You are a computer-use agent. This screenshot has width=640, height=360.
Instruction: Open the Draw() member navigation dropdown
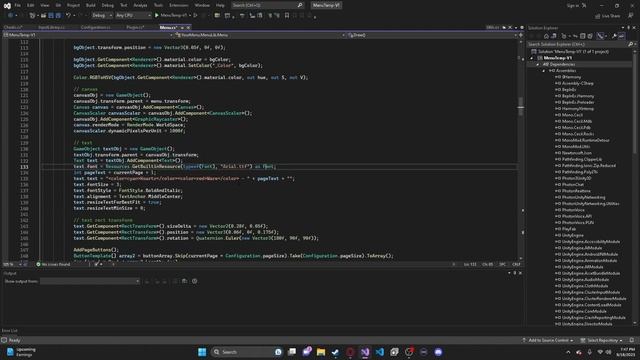pyautogui.click(x=433, y=35)
